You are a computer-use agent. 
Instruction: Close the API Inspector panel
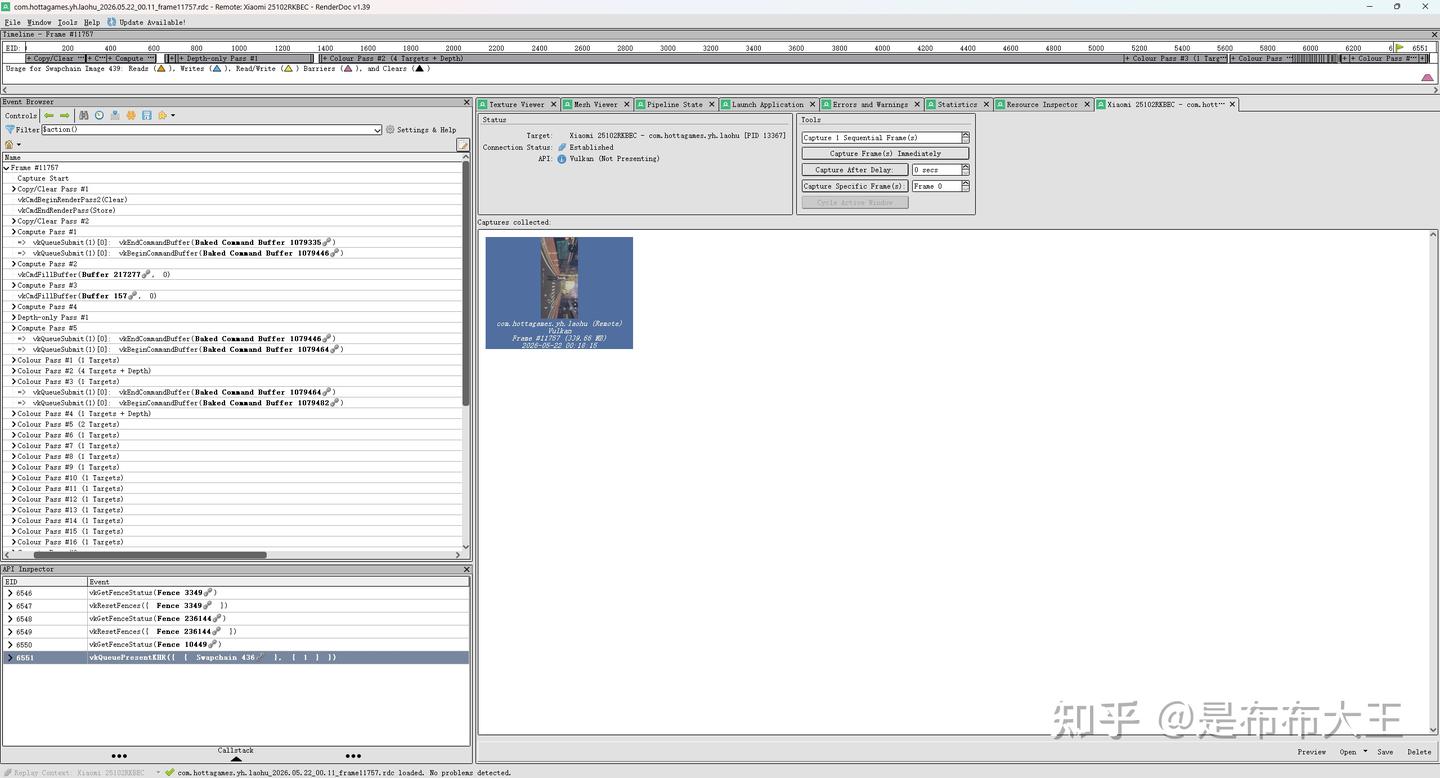[466, 569]
